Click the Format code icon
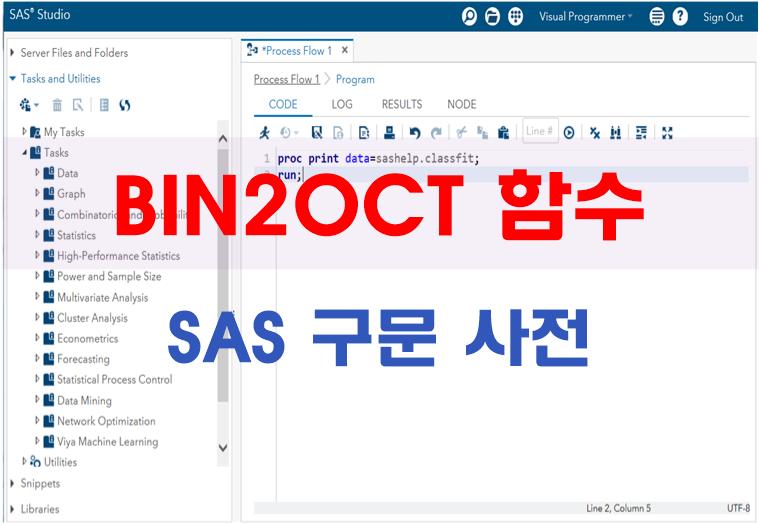This screenshot has width=759, height=524. 641,132
